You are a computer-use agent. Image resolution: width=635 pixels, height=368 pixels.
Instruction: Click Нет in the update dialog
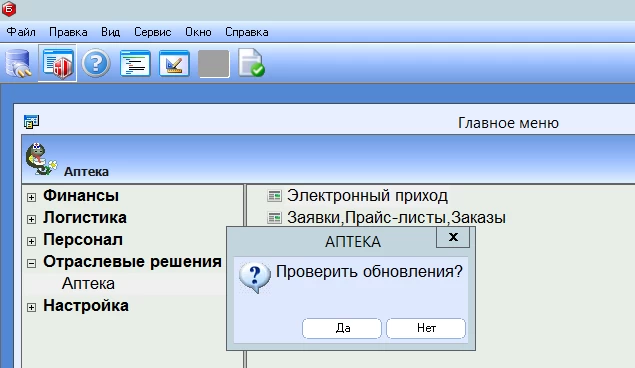[426, 328]
